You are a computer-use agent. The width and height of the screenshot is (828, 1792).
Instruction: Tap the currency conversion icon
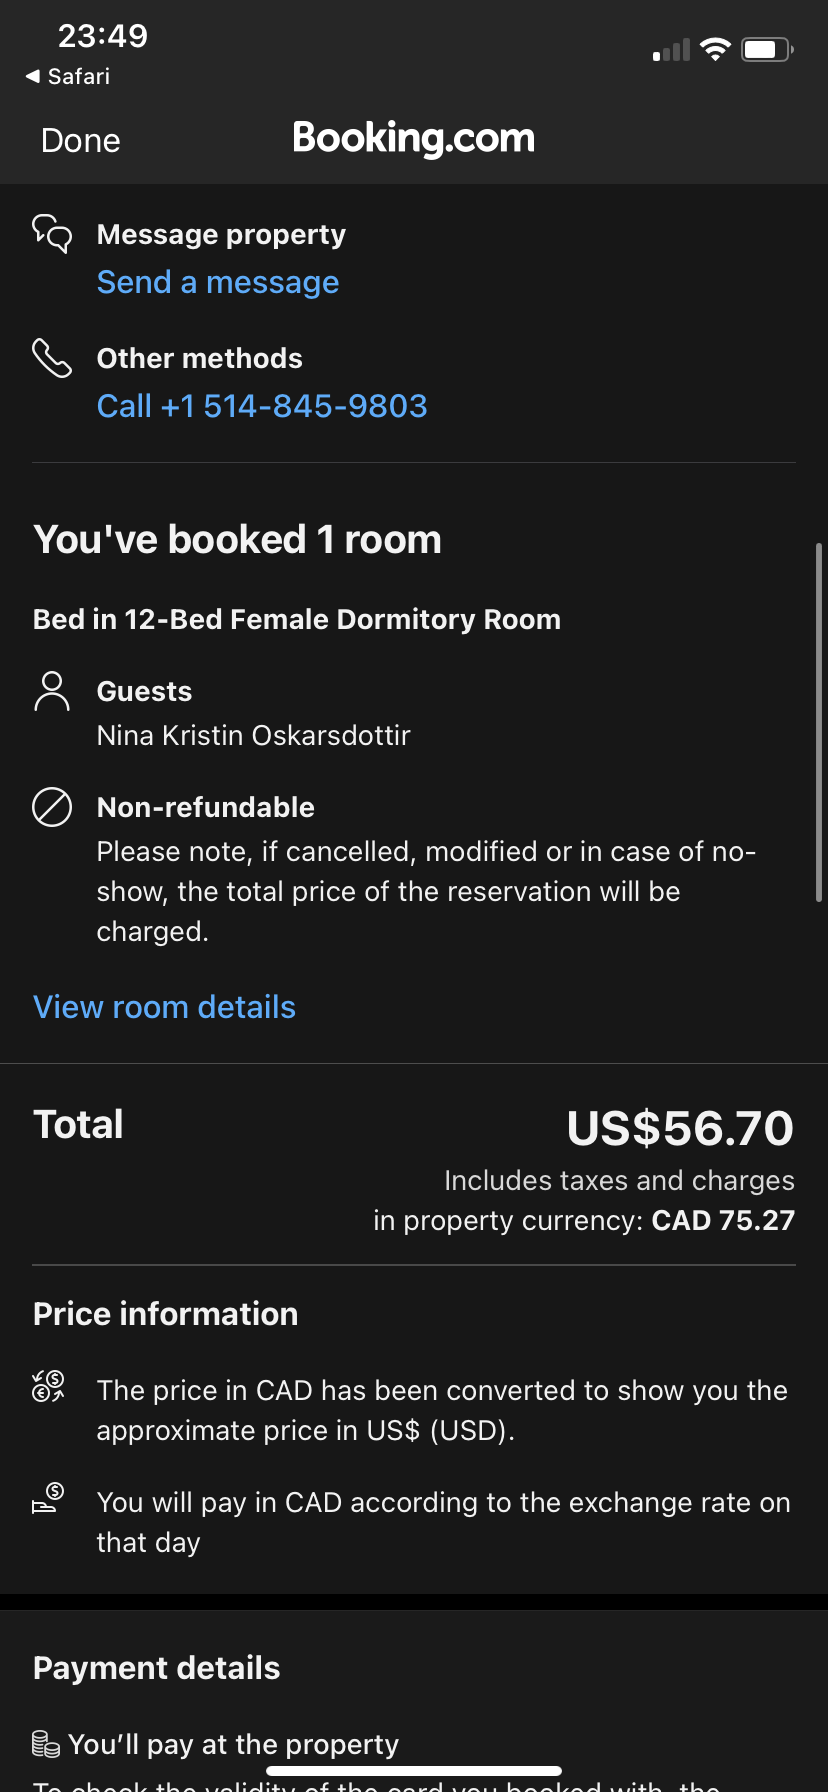[x=48, y=1386]
